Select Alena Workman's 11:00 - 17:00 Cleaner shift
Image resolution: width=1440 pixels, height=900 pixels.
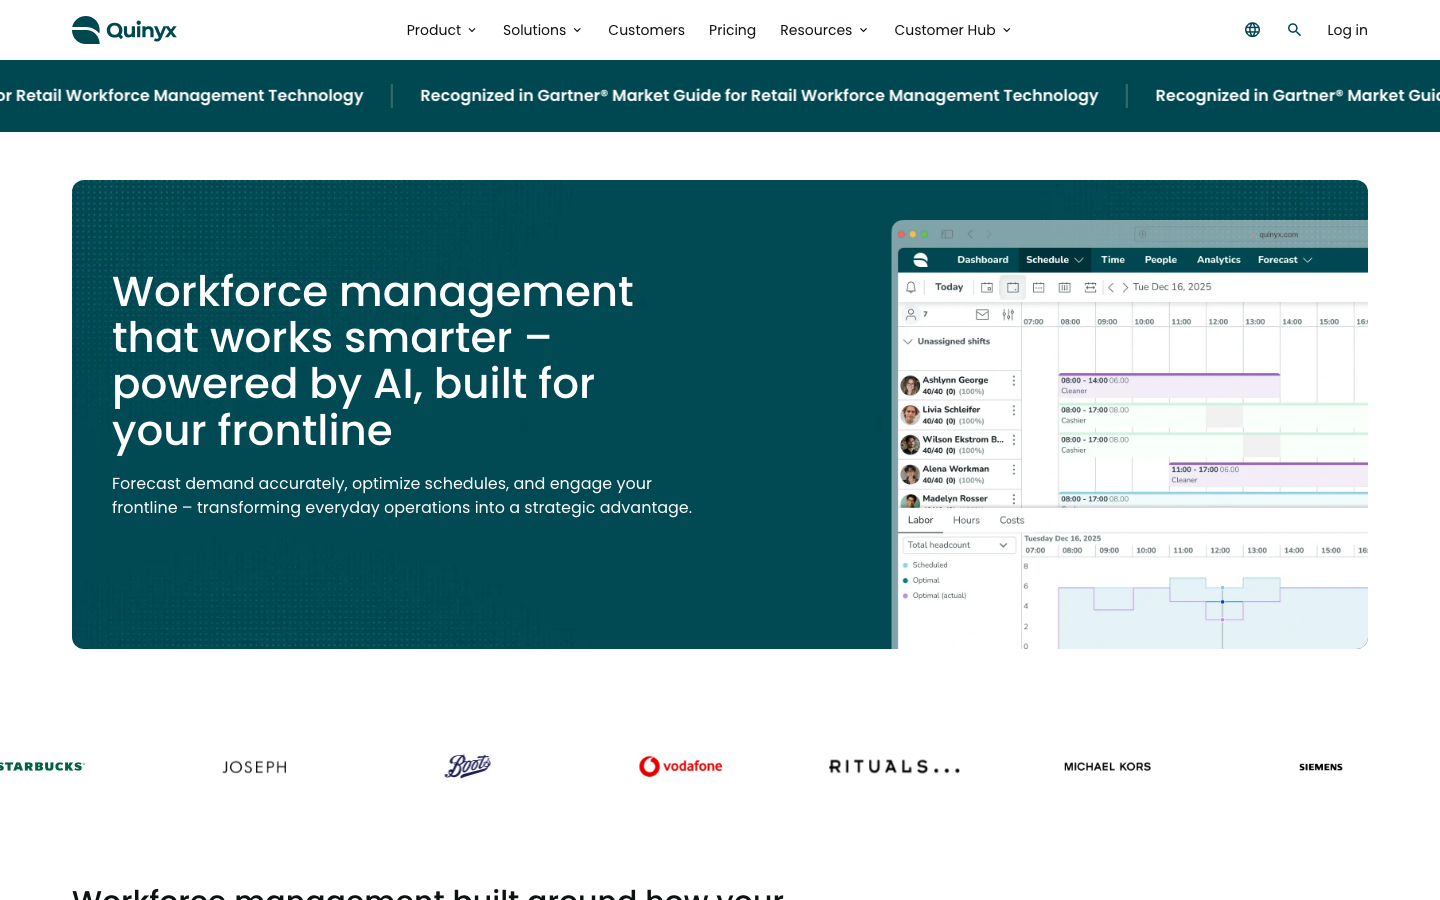coord(1269,474)
